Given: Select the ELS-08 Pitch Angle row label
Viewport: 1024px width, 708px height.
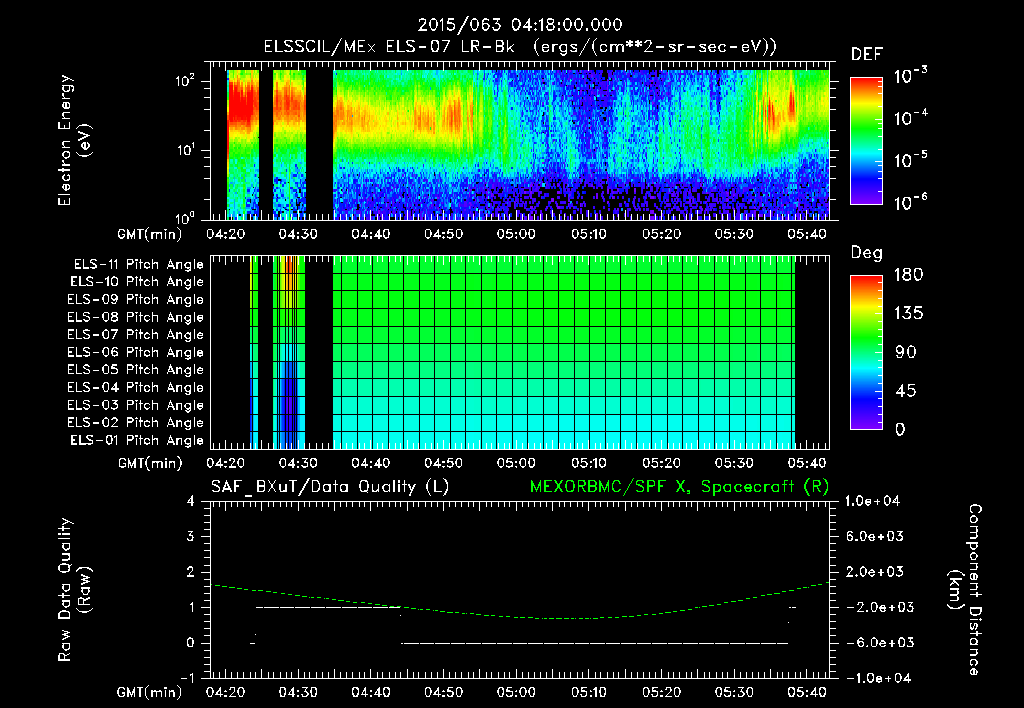Looking at the screenshot, I should [136, 317].
